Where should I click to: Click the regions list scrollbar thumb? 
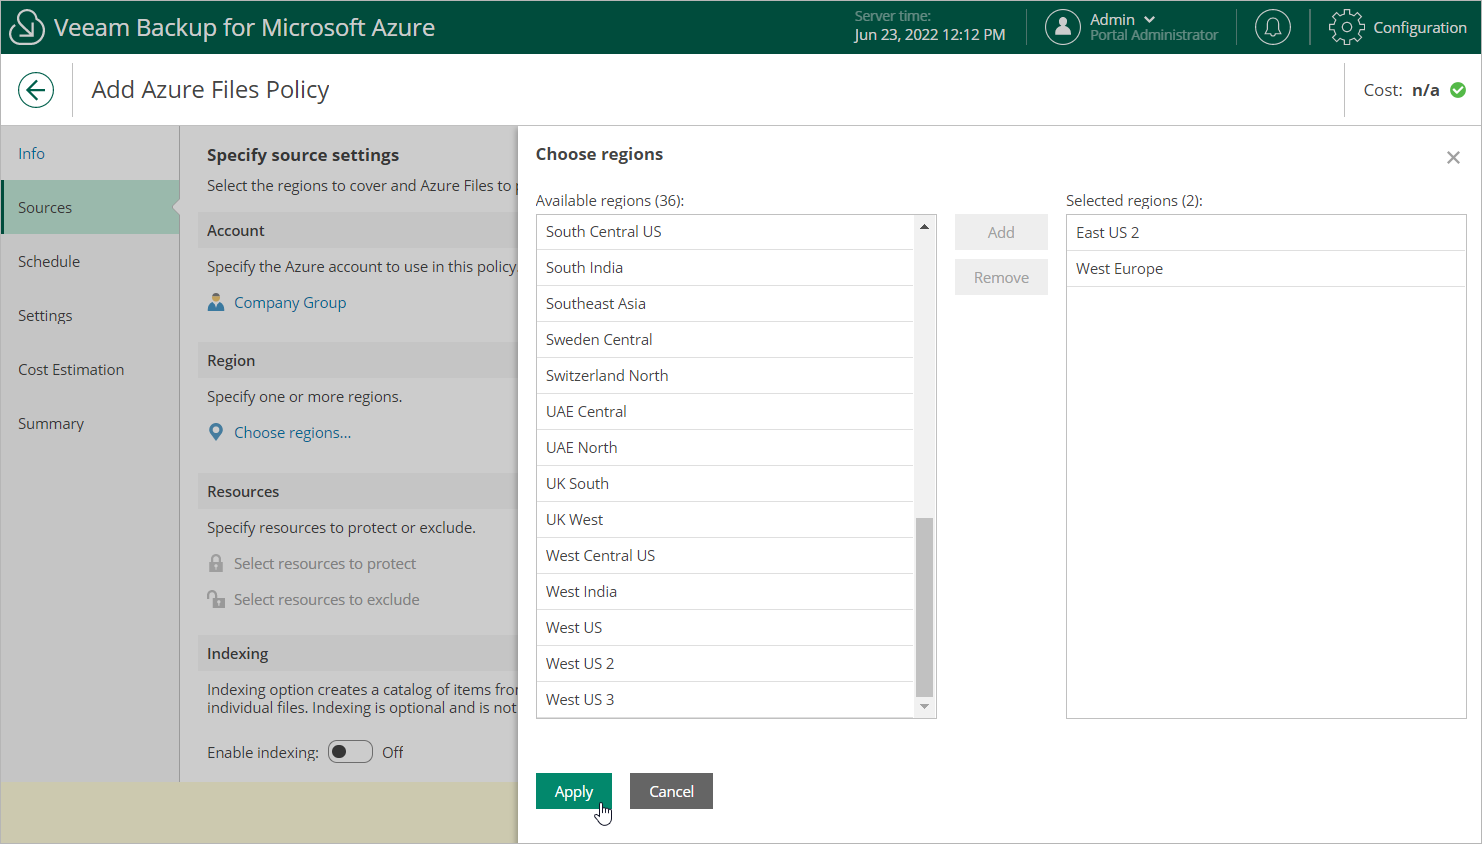(x=924, y=607)
